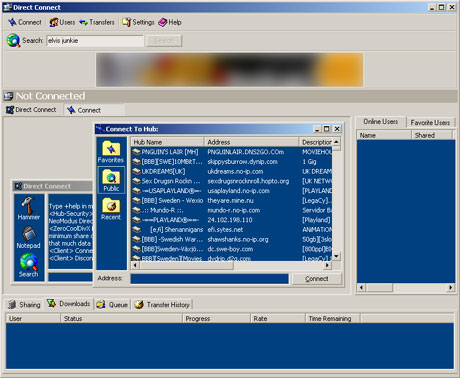The image size is (460, 378).
Task: Click the Time Remaining column header
Action: click(x=333, y=318)
